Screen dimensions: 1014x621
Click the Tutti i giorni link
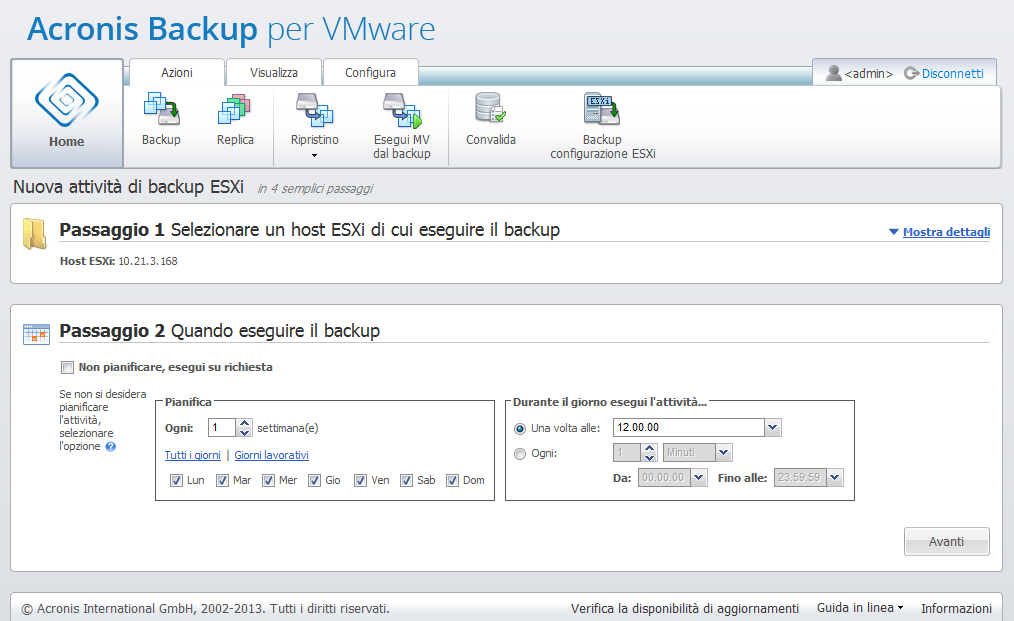(x=193, y=455)
